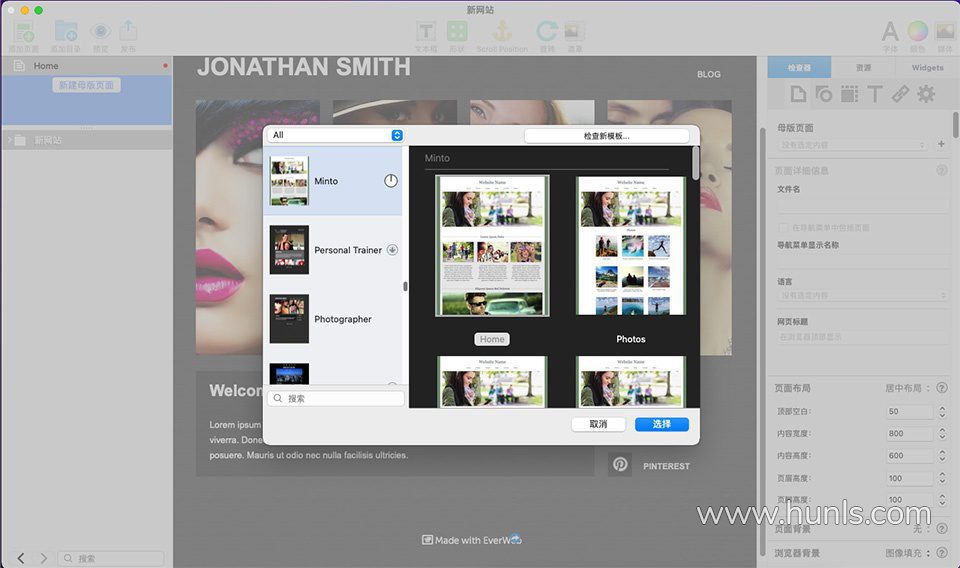Click the 页眉高度 stepper arrows
This screenshot has width=960, height=568.
pyautogui.click(x=942, y=477)
